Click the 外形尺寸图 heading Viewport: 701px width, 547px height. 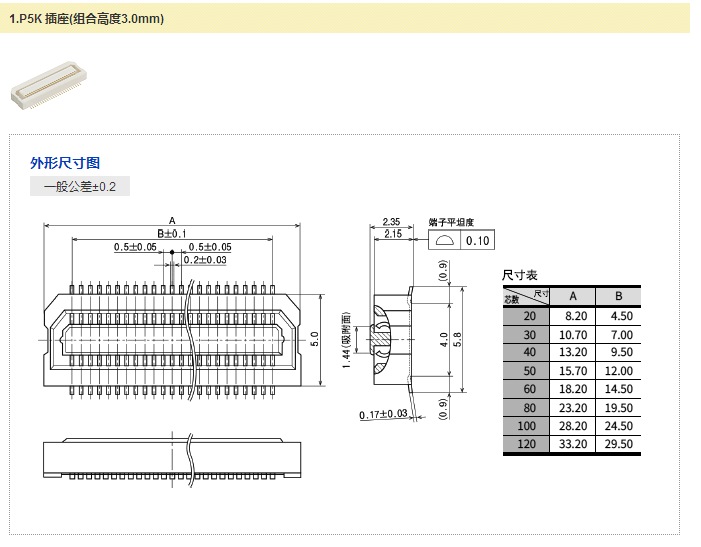(x=65, y=163)
